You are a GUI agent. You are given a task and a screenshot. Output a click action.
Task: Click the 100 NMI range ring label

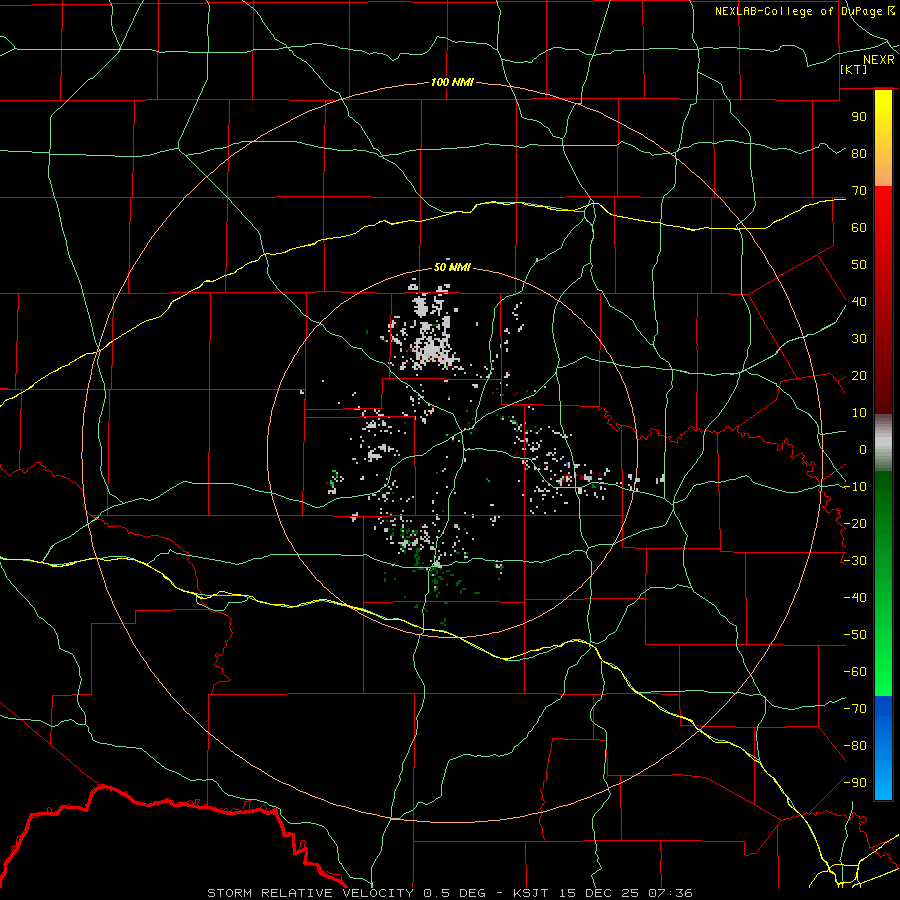[452, 82]
